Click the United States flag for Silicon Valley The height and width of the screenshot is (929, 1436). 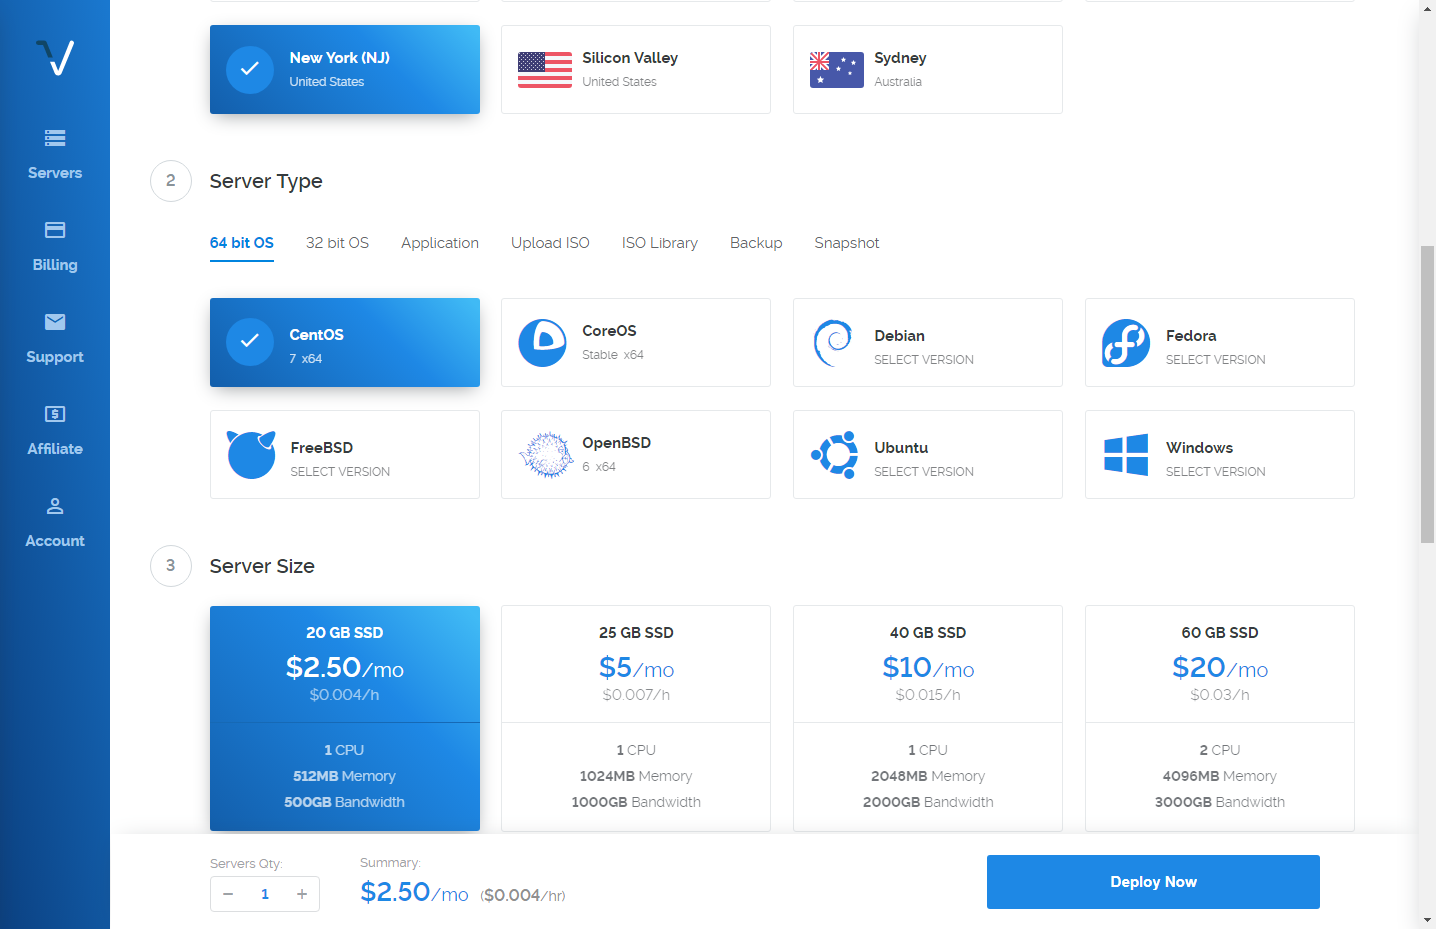pos(545,70)
